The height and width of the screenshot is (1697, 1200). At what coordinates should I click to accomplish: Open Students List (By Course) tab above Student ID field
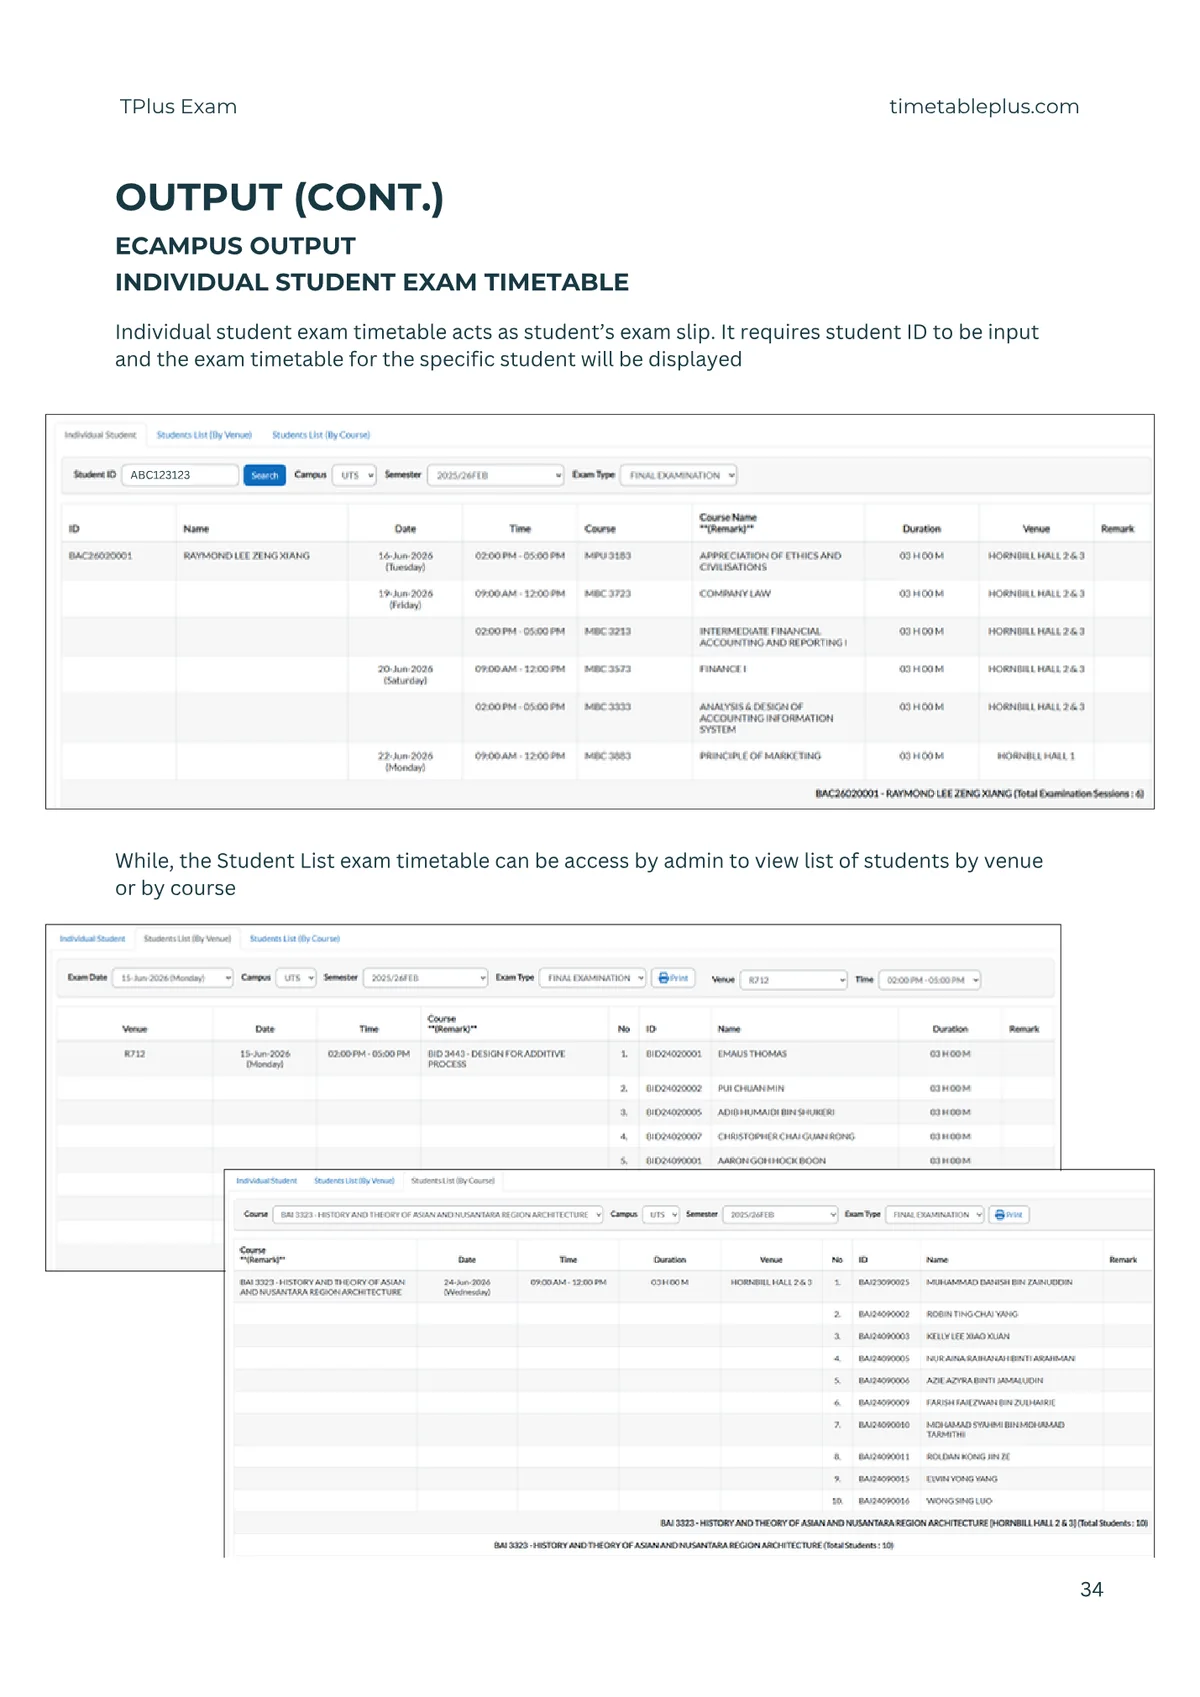321,435
